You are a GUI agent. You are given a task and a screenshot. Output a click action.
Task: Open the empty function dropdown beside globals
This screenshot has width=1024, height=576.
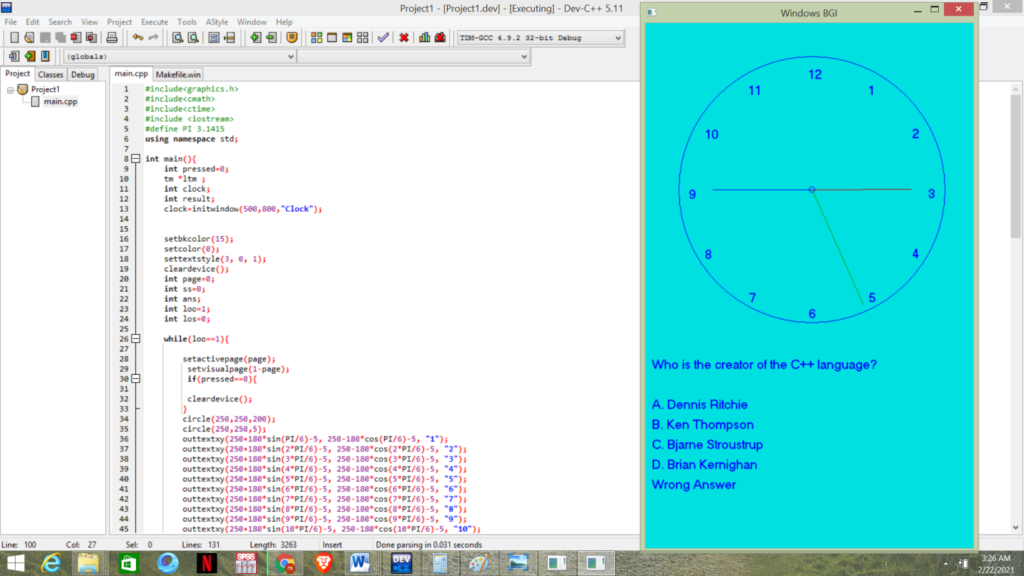pyautogui.click(x=413, y=57)
